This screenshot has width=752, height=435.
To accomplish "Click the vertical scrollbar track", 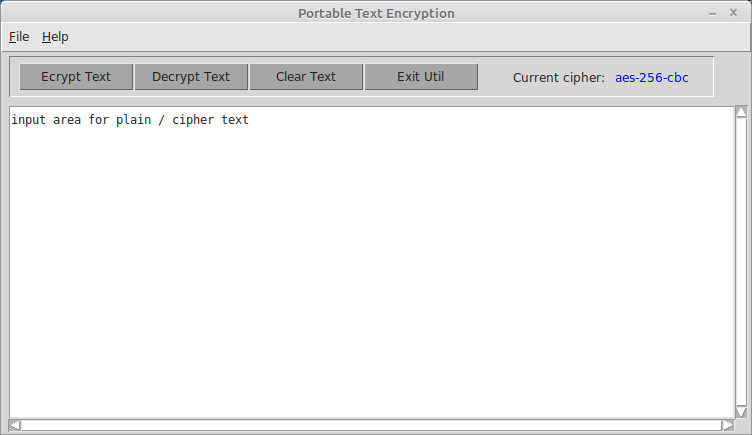I will pyautogui.click(x=741, y=262).
